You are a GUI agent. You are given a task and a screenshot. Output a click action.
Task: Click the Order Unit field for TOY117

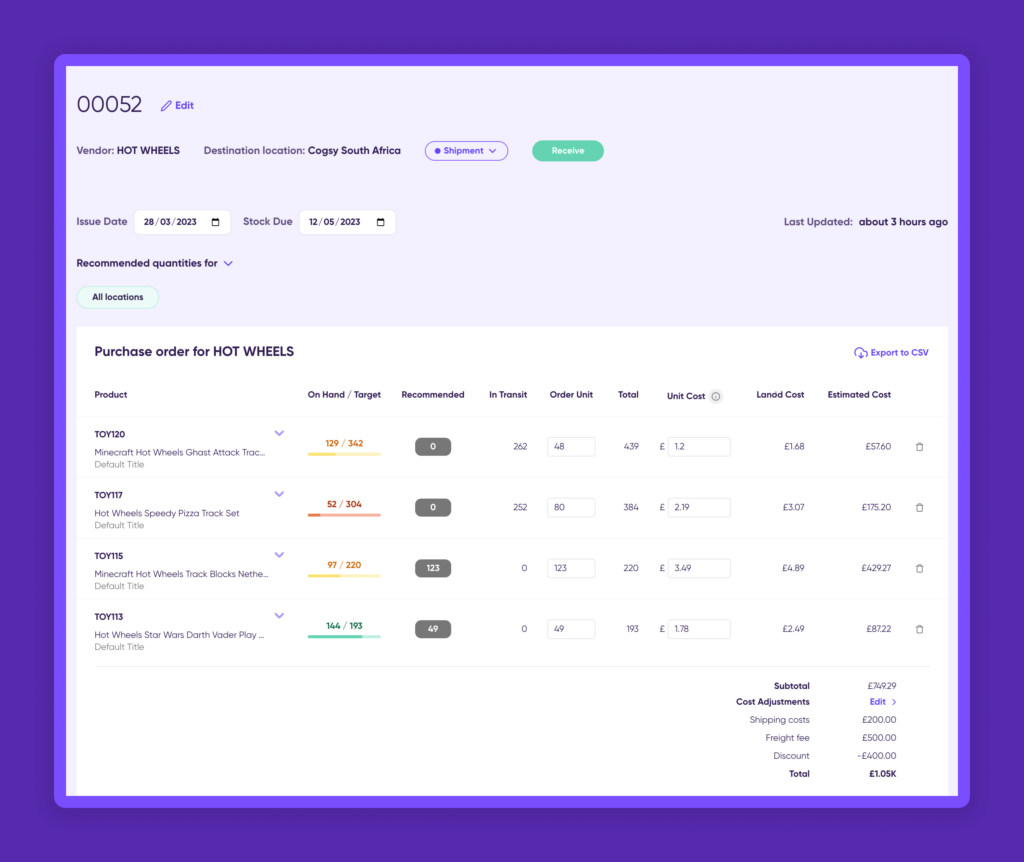(x=571, y=507)
